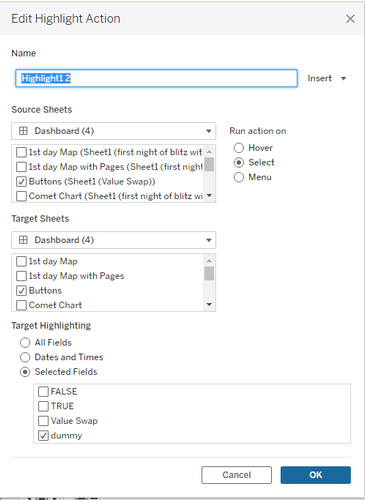
Task: Click the Cancel button
Action: coord(236,475)
